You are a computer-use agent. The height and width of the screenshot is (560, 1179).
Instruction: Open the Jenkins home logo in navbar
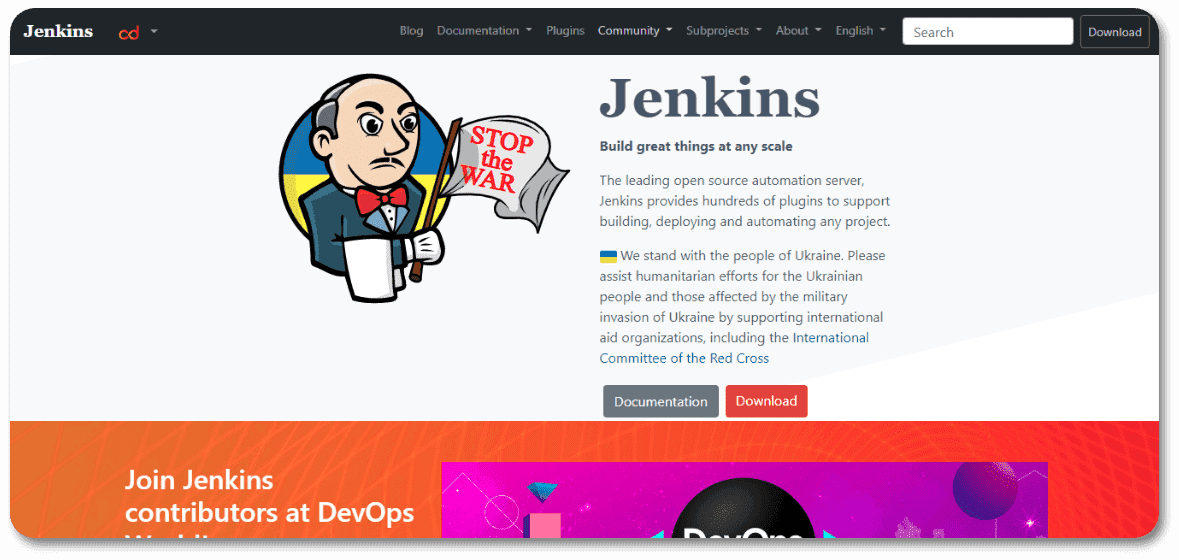(x=58, y=32)
